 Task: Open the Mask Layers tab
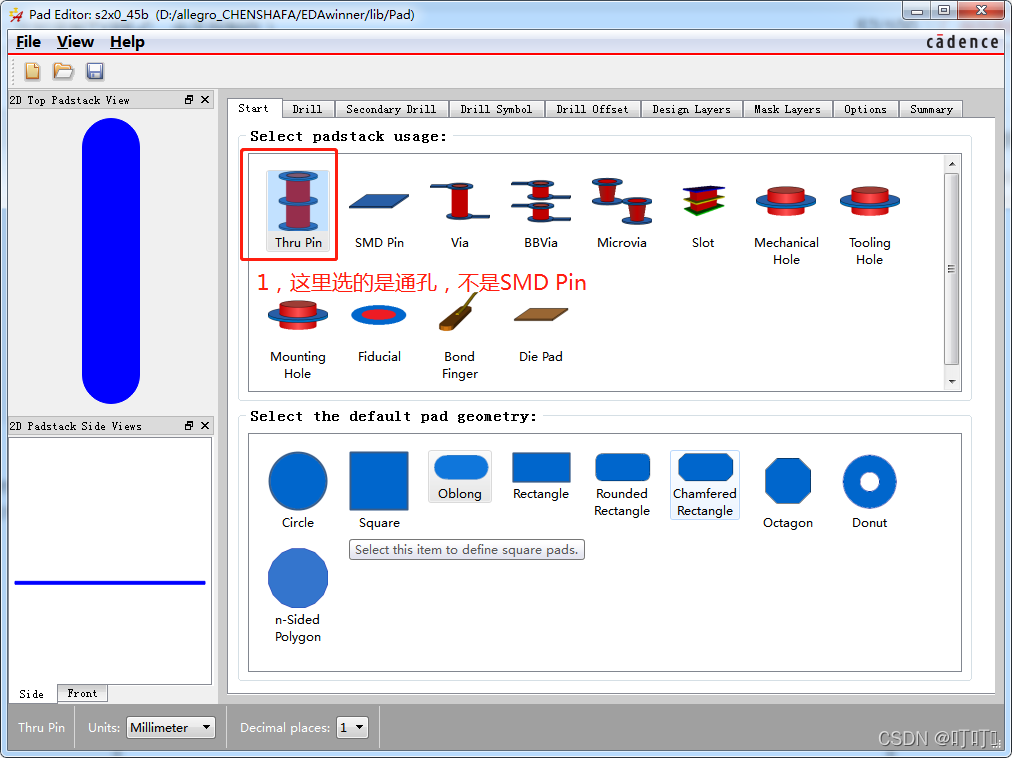pos(787,109)
